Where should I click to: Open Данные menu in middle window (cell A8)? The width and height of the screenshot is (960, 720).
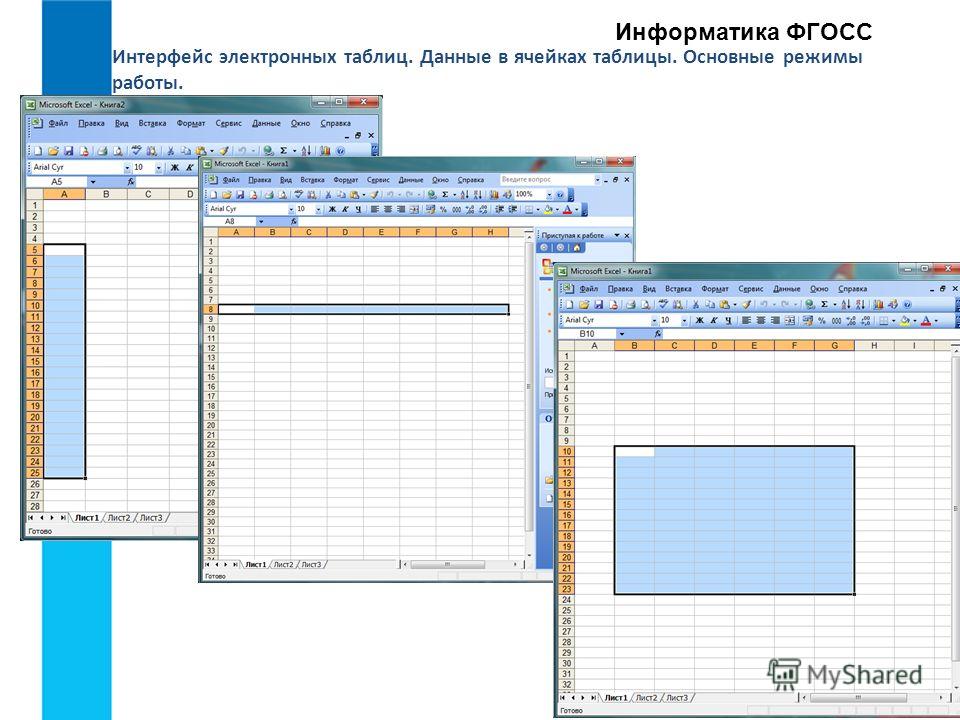point(411,180)
